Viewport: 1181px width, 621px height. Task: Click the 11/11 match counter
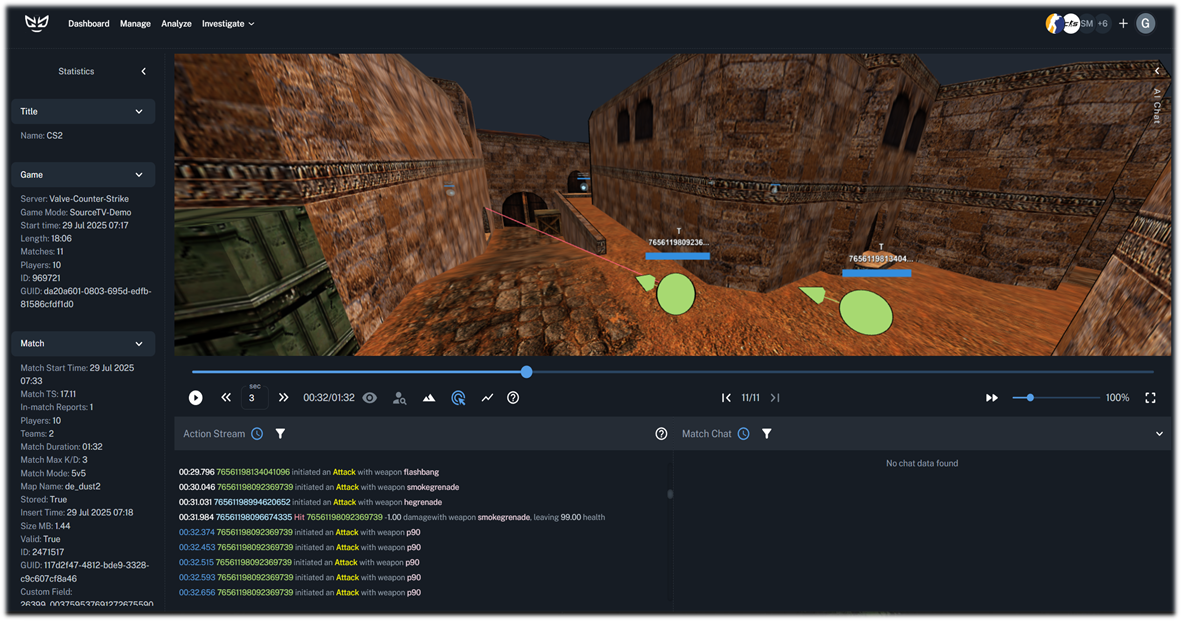click(x=750, y=398)
